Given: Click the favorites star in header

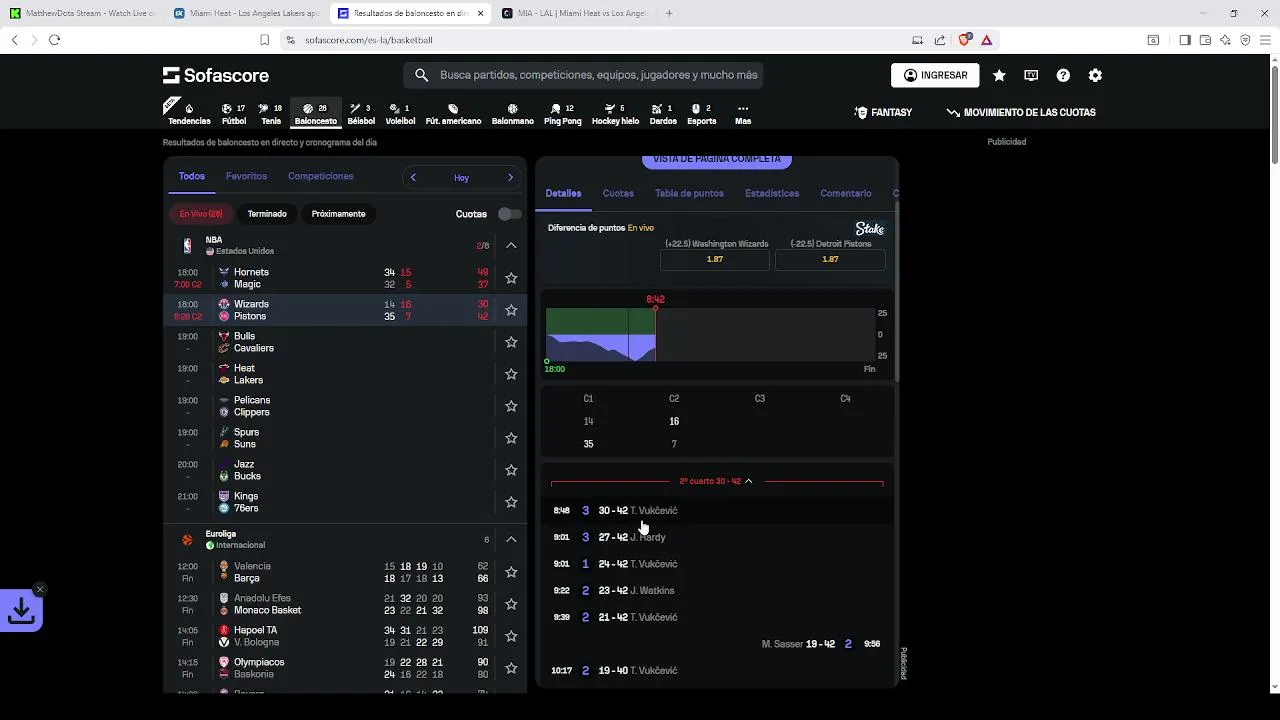Looking at the screenshot, I should click(x=999, y=75).
